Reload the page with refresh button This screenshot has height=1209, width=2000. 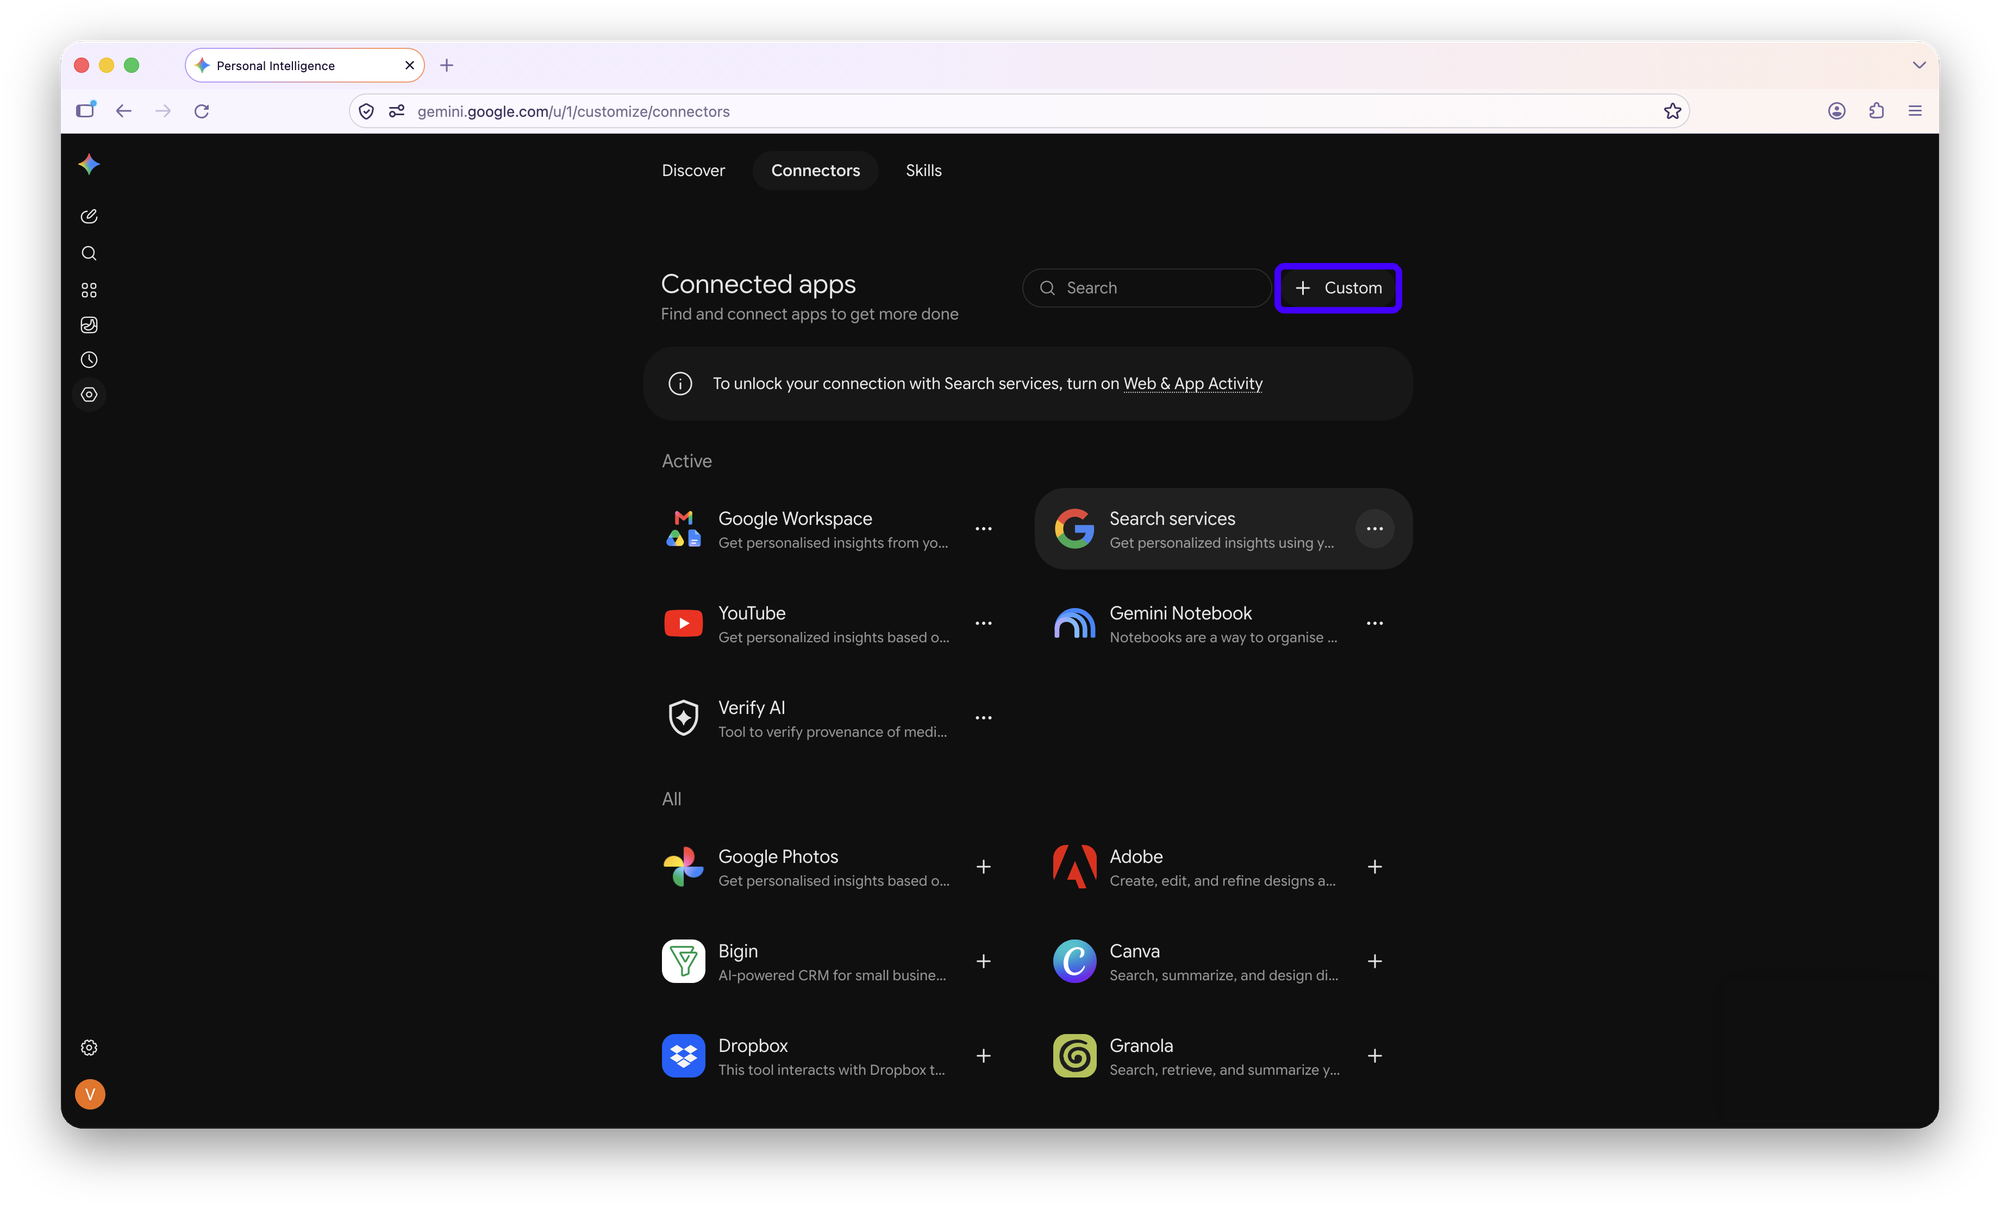point(202,111)
